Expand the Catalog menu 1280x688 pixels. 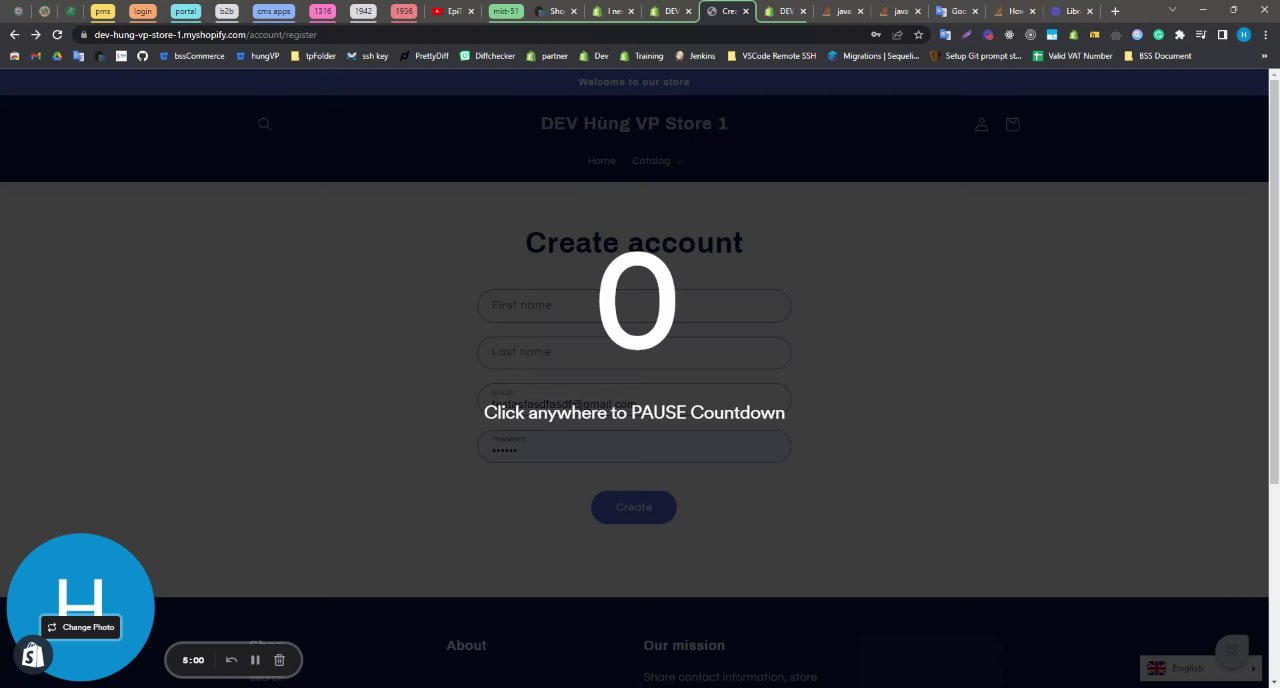click(x=657, y=161)
